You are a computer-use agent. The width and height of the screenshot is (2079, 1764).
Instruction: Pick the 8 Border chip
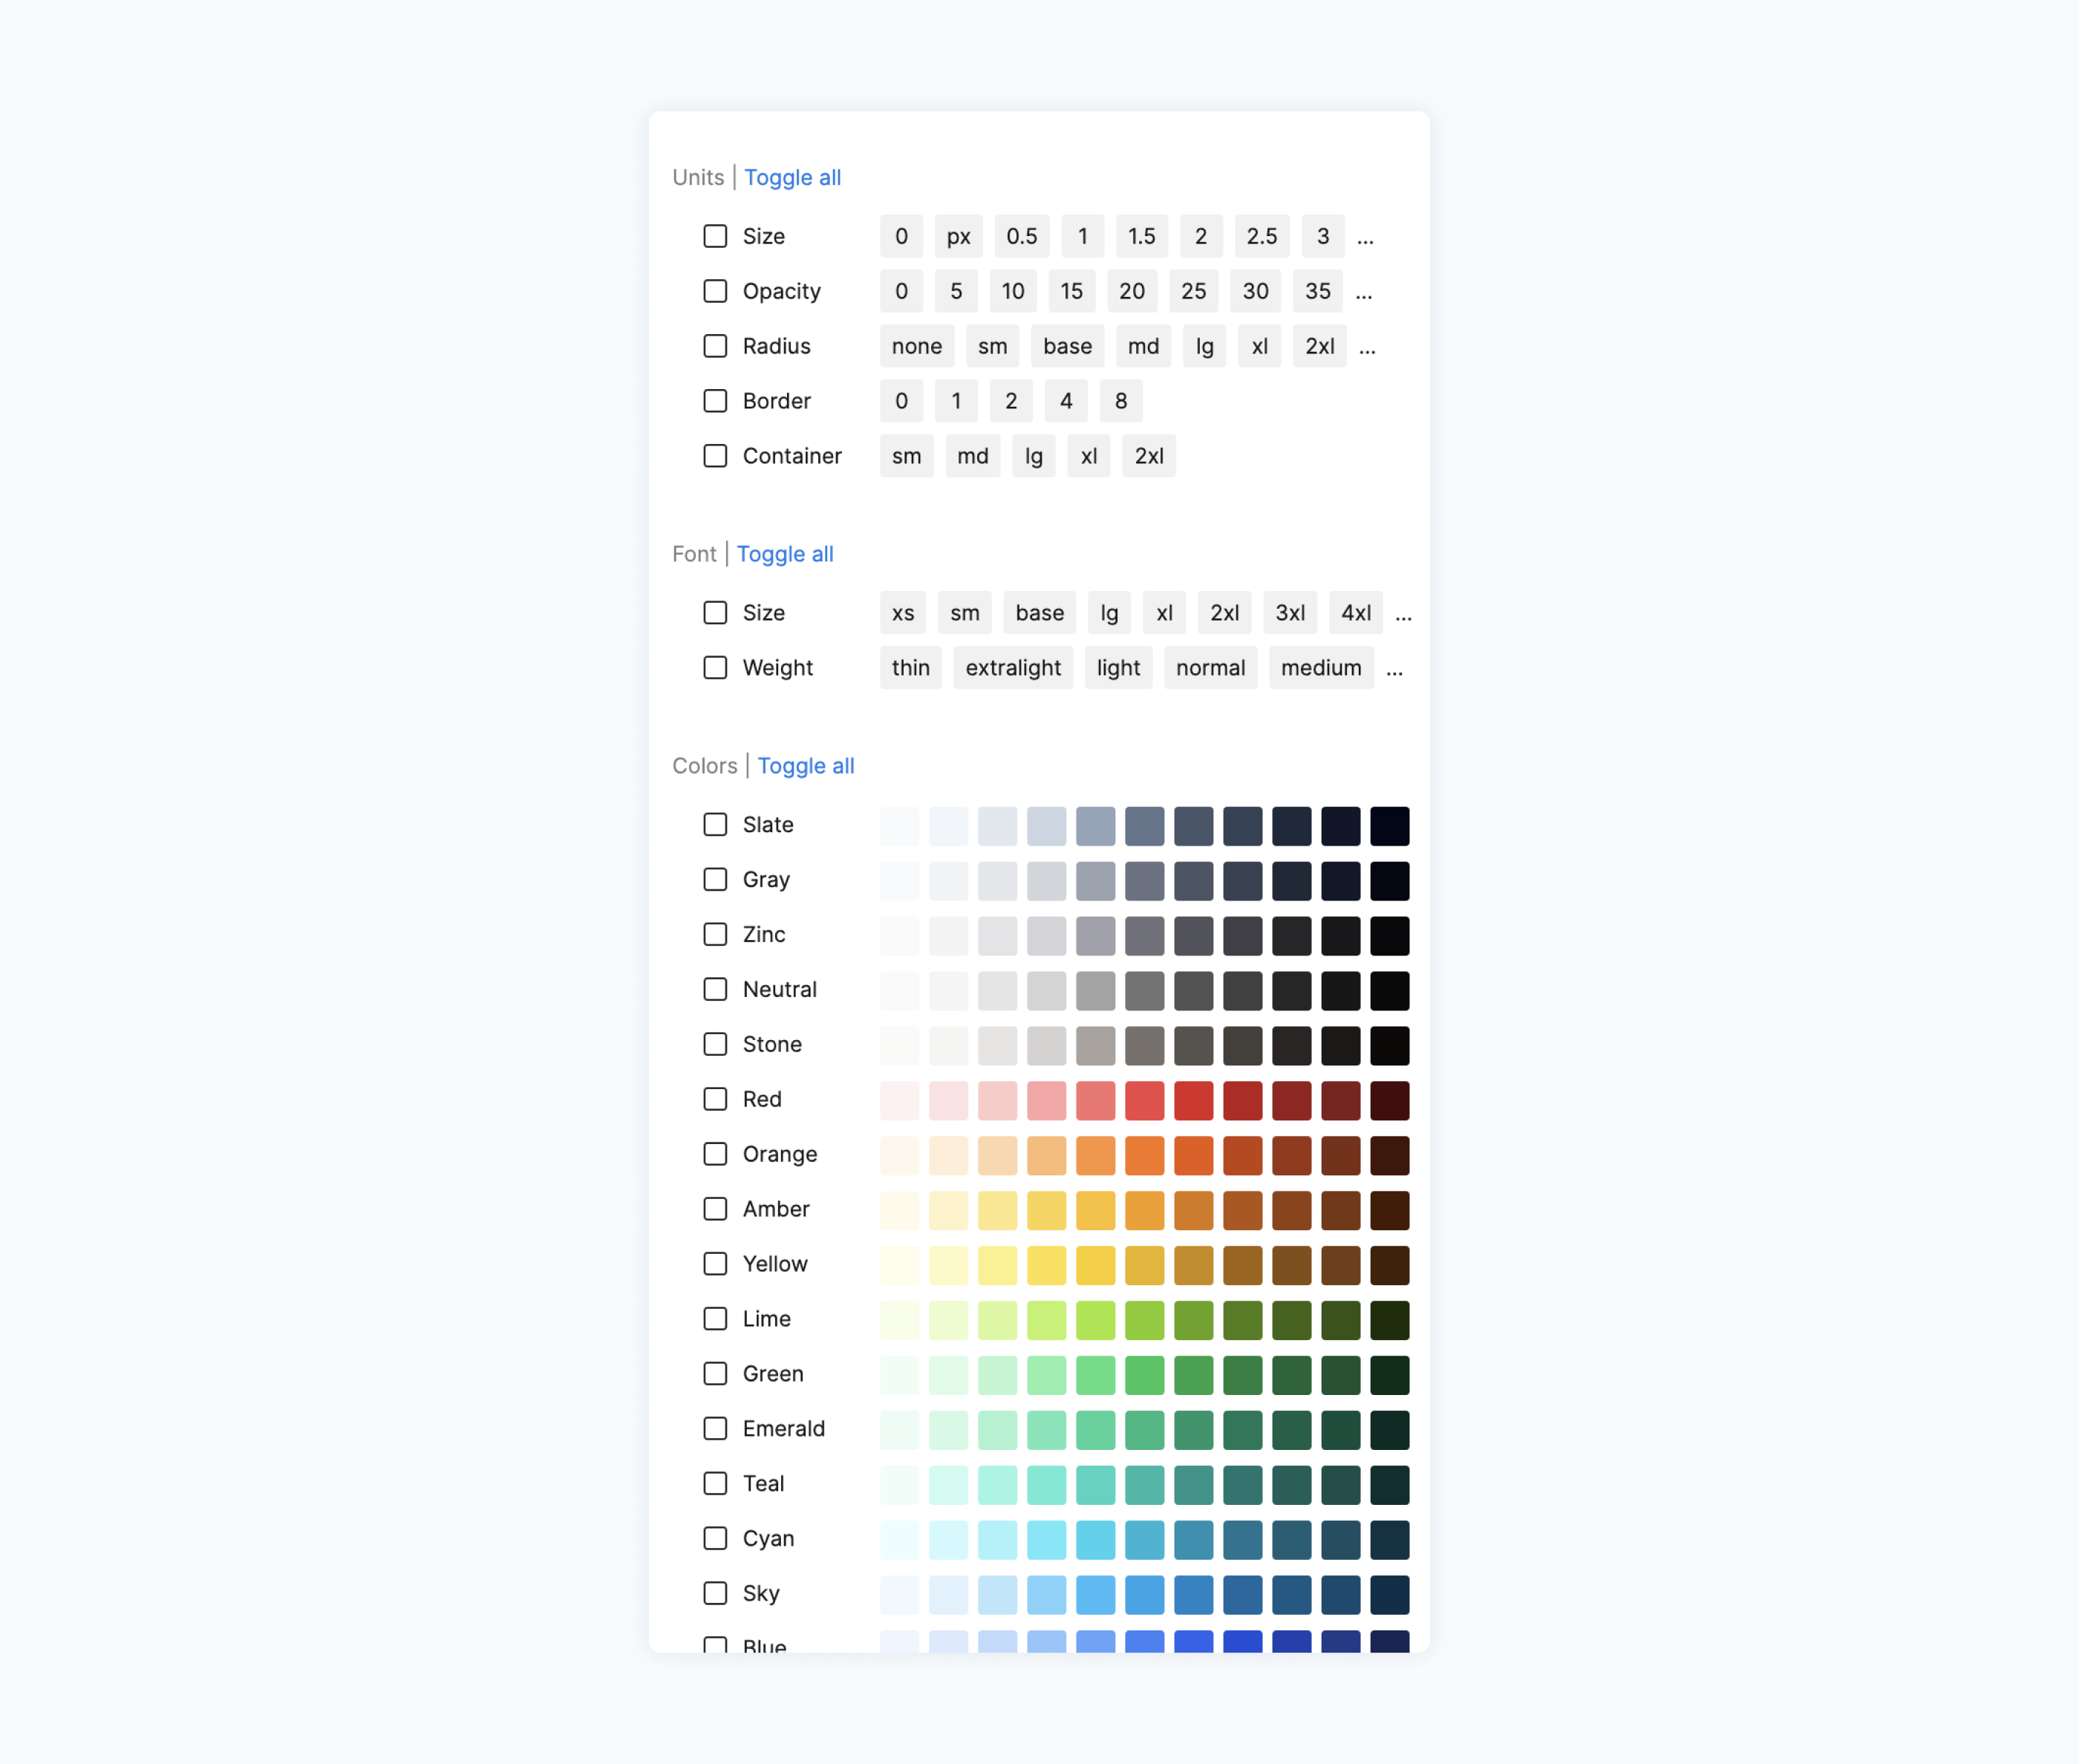[1121, 401]
